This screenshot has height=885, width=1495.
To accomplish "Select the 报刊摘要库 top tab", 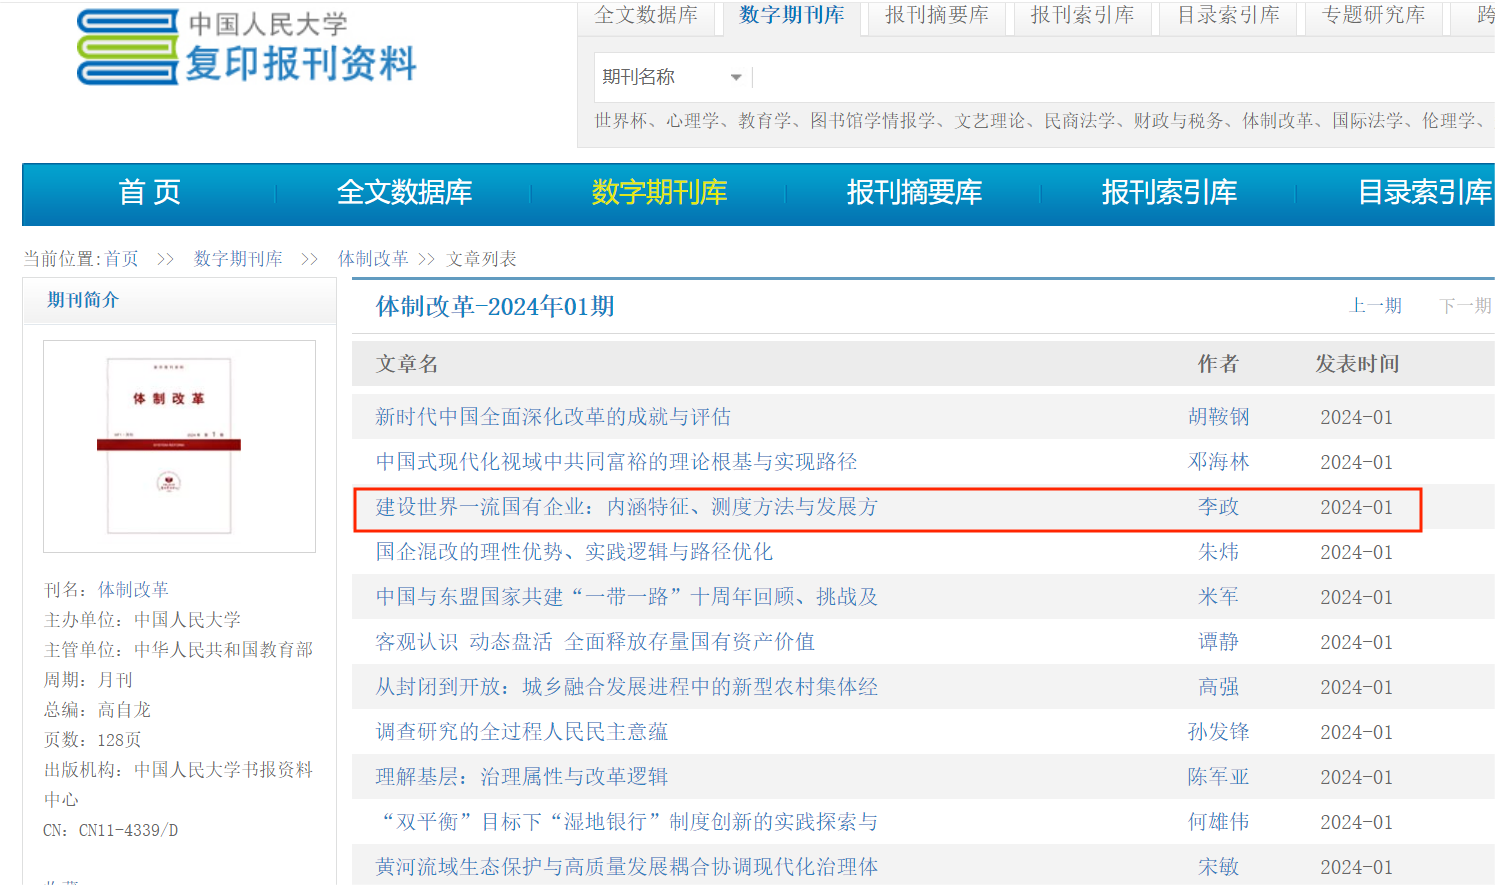I will click(936, 16).
